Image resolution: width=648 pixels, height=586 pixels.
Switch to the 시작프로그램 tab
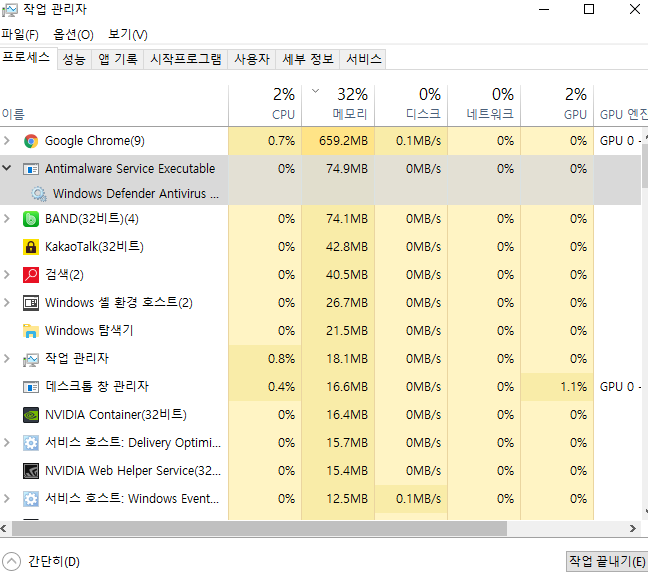tap(186, 60)
